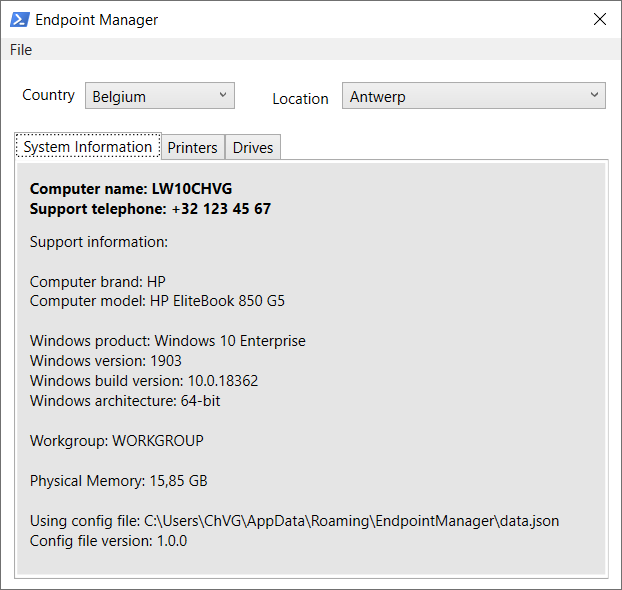
Task: Expand the Location combo box showing Antwerp
Action: (x=474, y=96)
